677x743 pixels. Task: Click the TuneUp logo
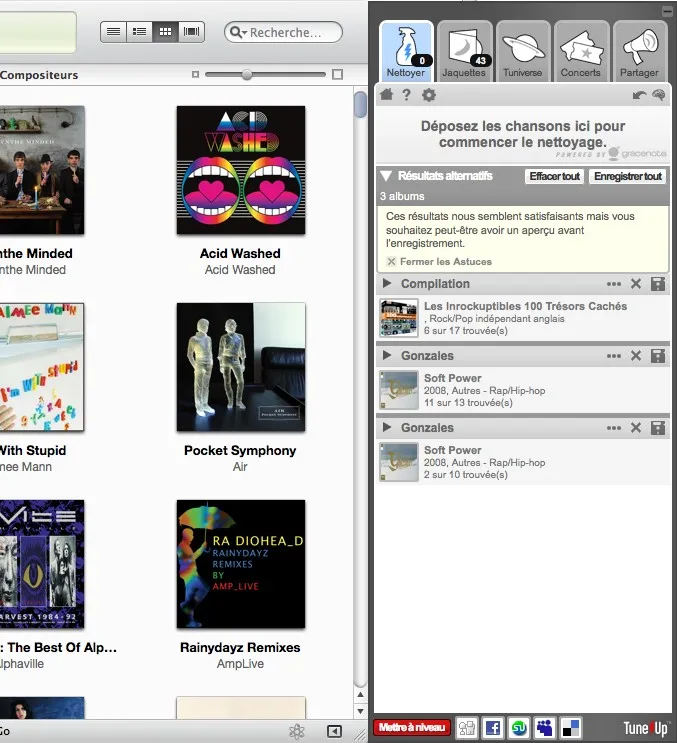pyautogui.click(x=645, y=728)
